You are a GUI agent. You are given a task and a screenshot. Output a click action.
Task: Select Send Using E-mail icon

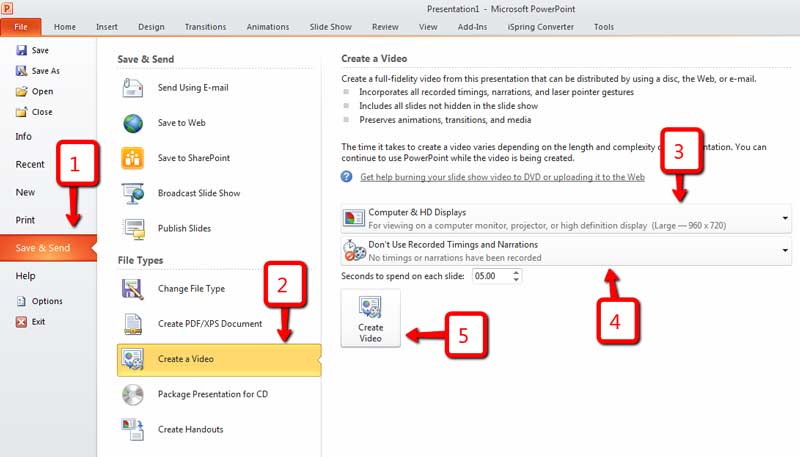[x=134, y=88]
